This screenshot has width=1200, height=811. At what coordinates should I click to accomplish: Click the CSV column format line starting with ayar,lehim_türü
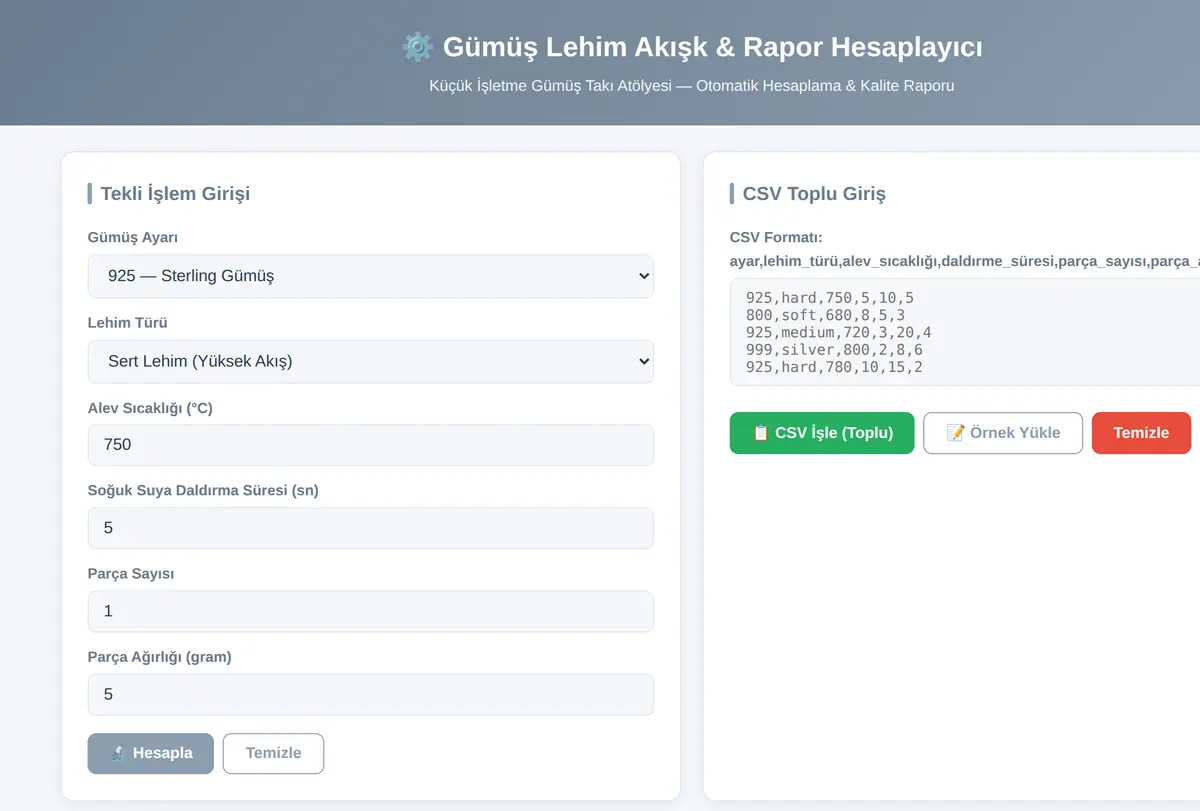[x=965, y=261]
